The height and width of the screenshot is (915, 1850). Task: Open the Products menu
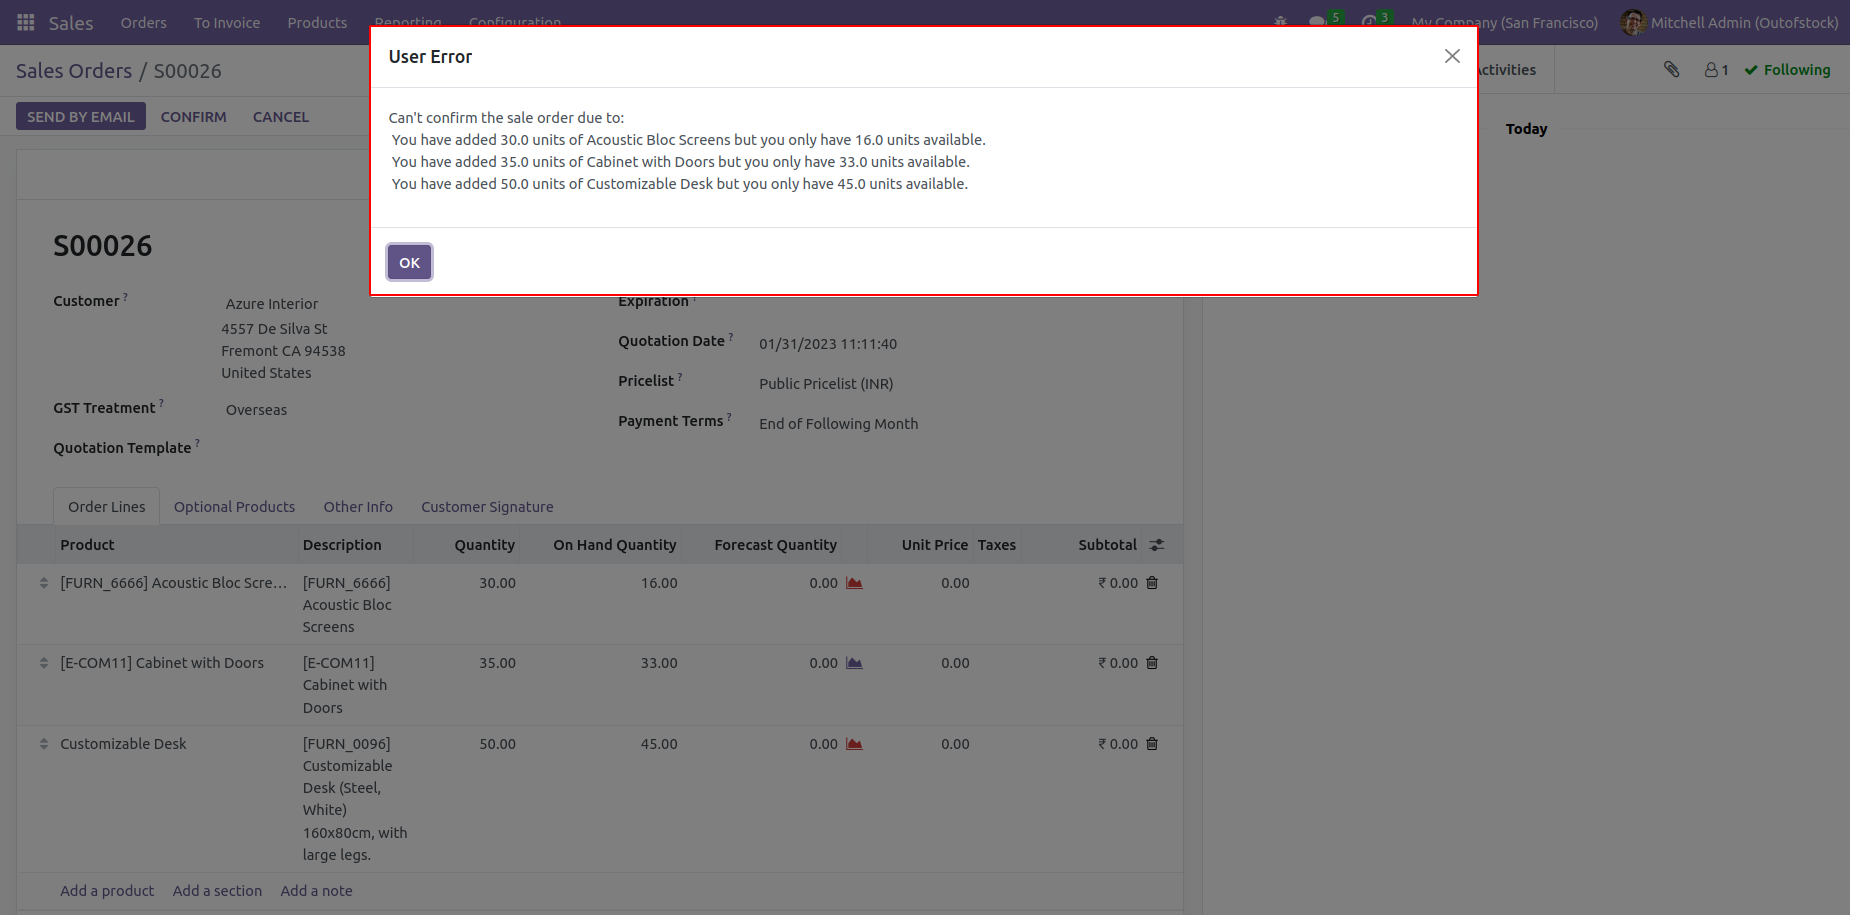317,22
